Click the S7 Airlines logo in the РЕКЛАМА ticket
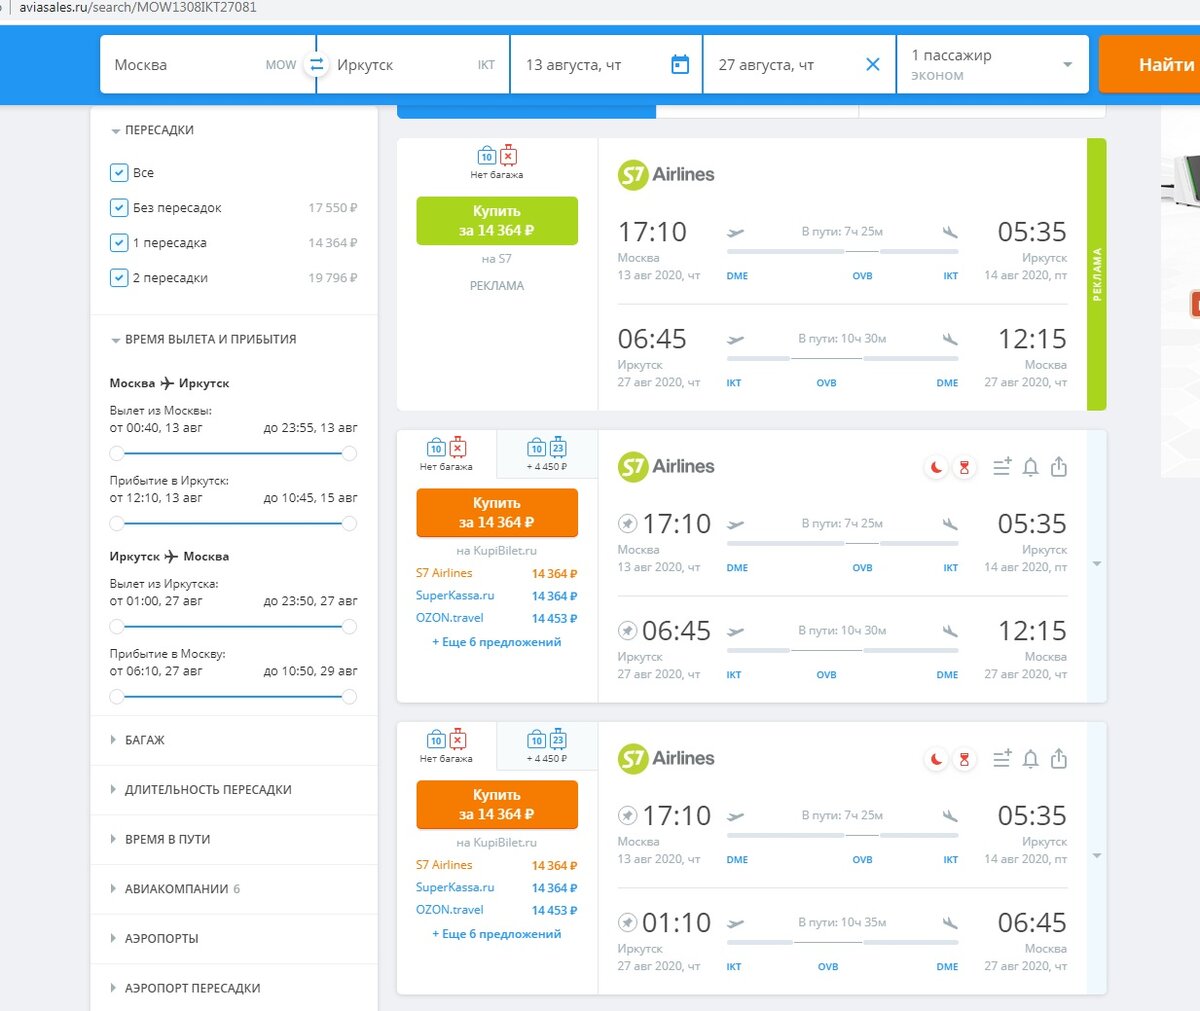Screen dimensions: 1200x1011 pos(666,175)
